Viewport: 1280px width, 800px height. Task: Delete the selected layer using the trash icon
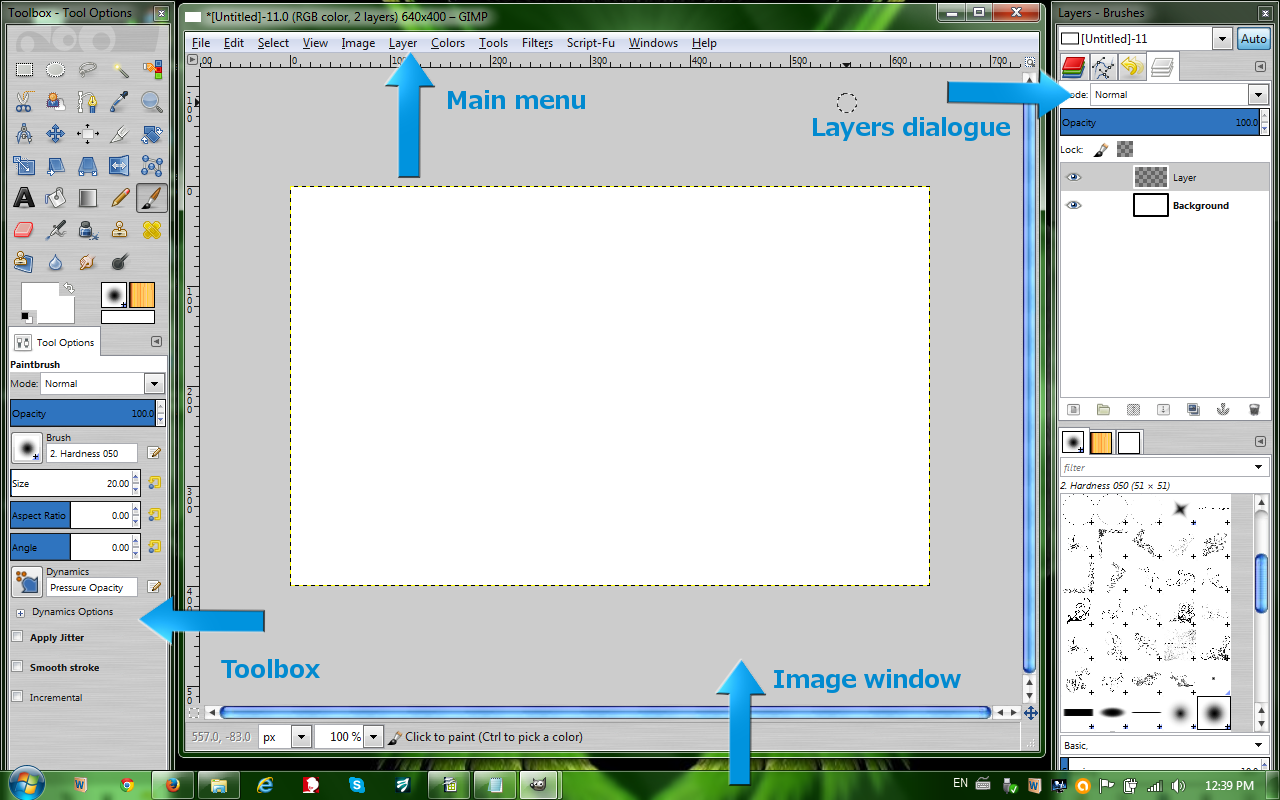pos(1254,409)
